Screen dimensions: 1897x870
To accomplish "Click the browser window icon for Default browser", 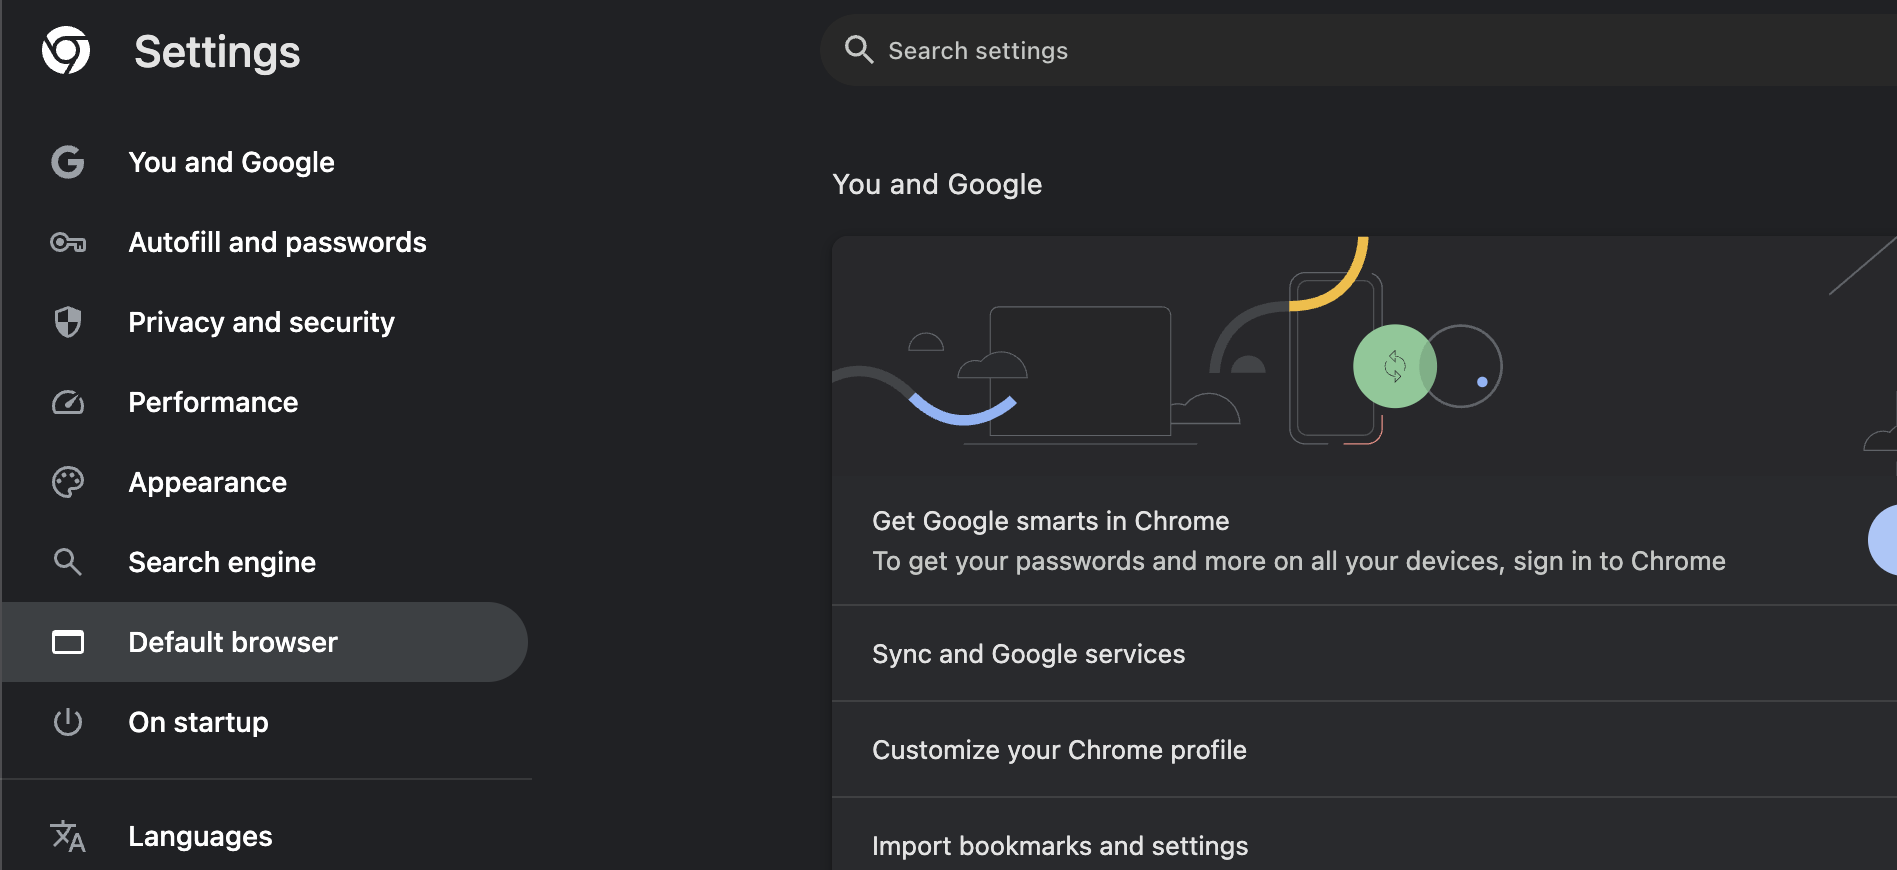I will click(67, 642).
